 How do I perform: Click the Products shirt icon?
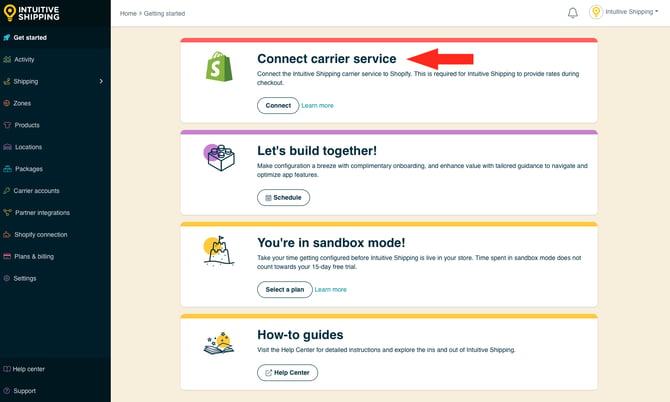tap(7, 125)
